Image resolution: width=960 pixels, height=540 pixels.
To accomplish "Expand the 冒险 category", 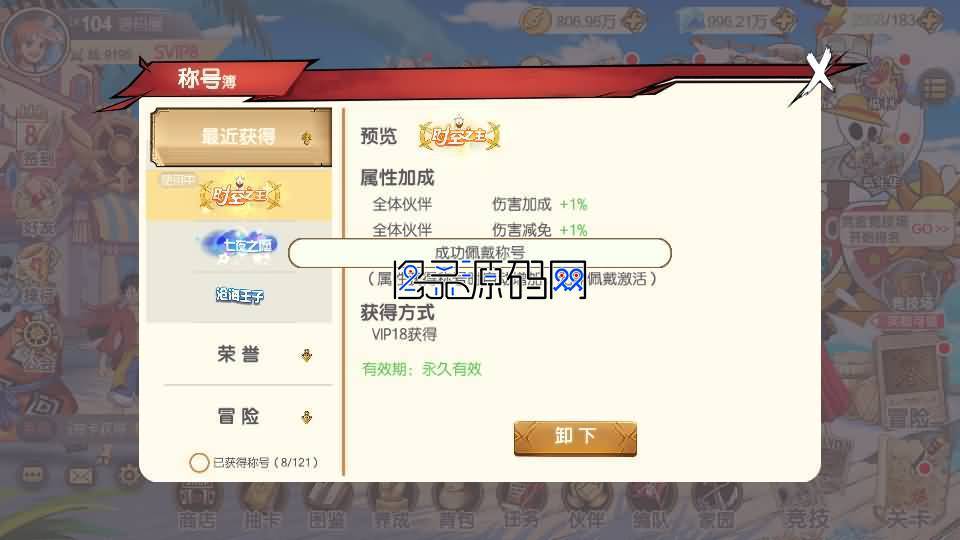I will coord(241,417).
